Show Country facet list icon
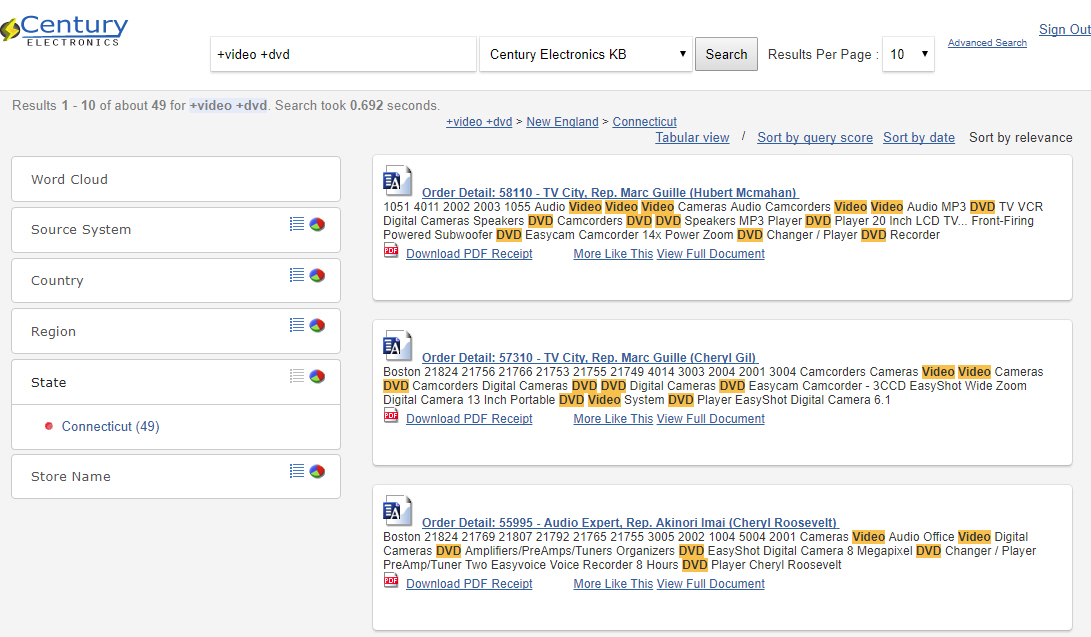 coord(297,275)
